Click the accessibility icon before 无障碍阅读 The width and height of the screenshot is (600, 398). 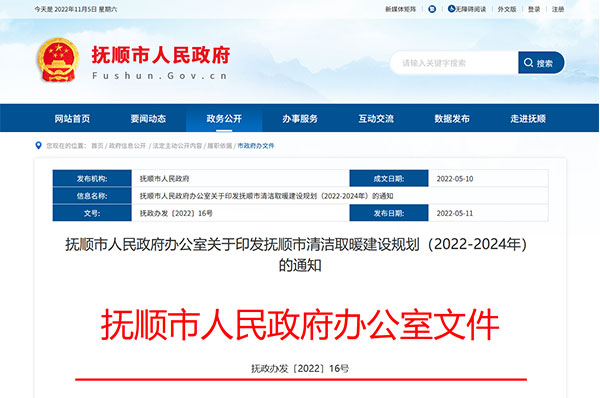point(452,9)
